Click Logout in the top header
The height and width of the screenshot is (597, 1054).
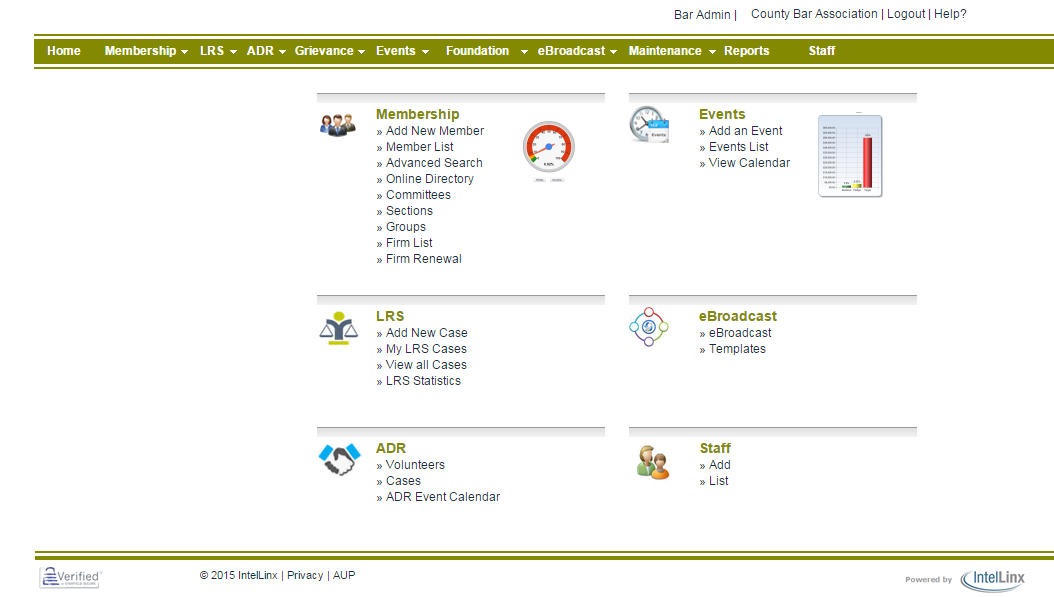pos(906,14)
